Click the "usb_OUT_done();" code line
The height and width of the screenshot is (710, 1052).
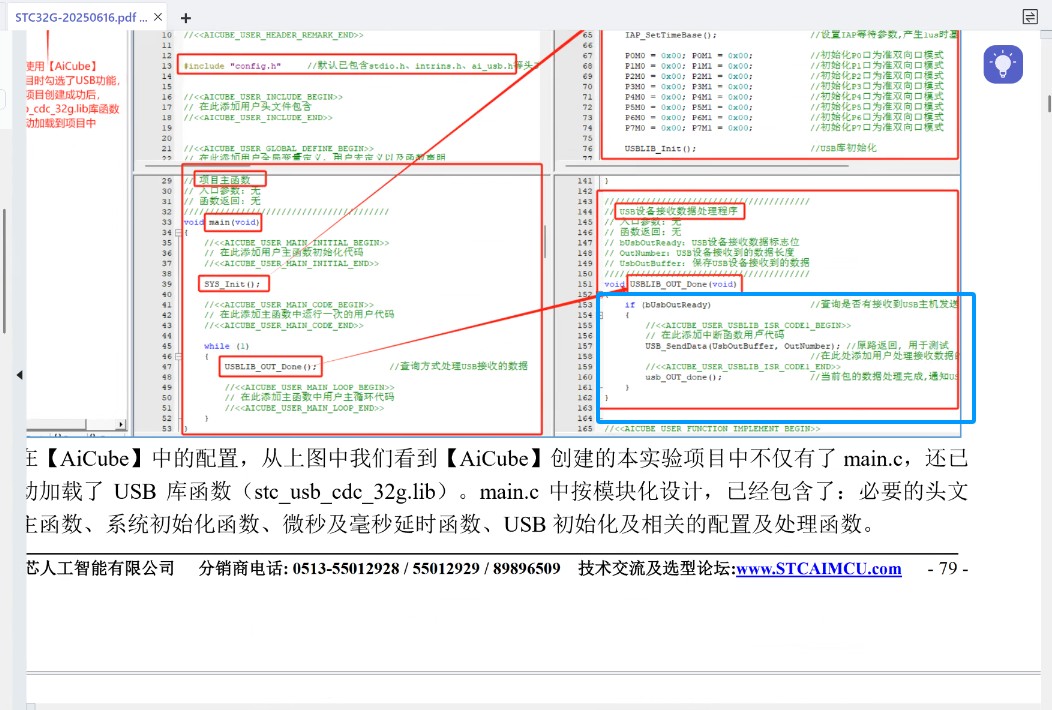coord(684,377)
